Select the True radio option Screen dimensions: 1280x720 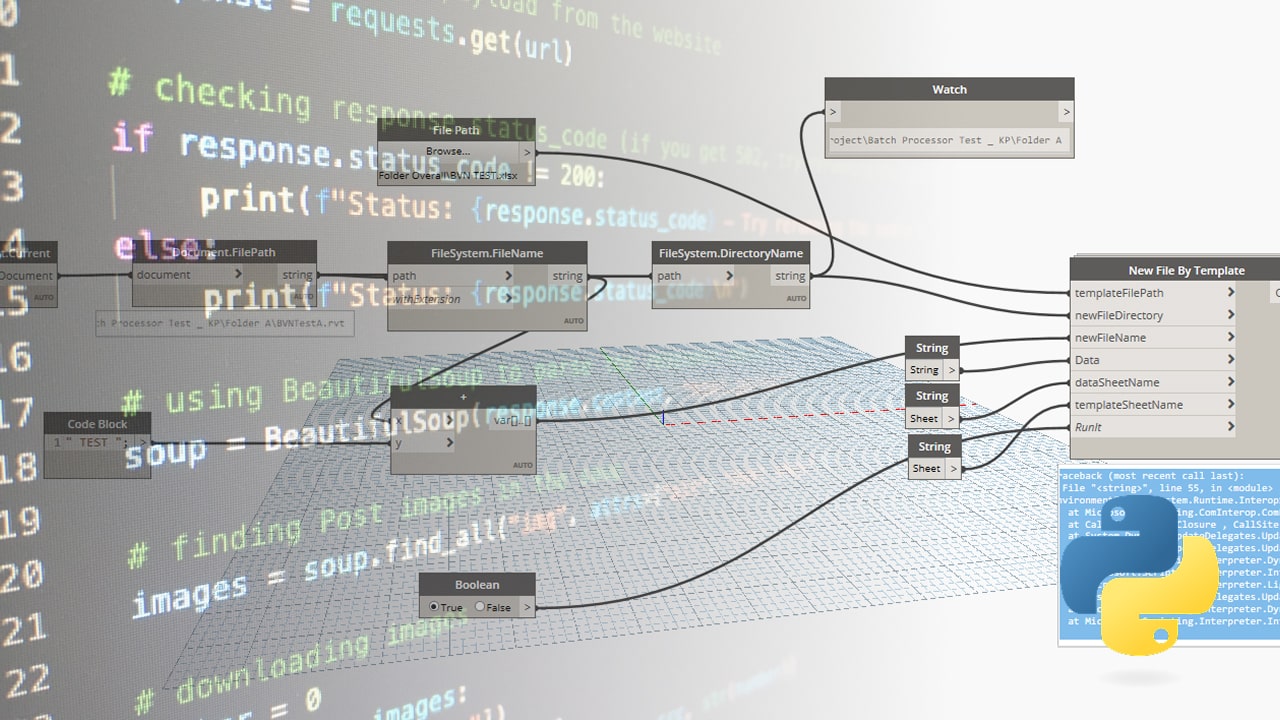coord(445,607)
